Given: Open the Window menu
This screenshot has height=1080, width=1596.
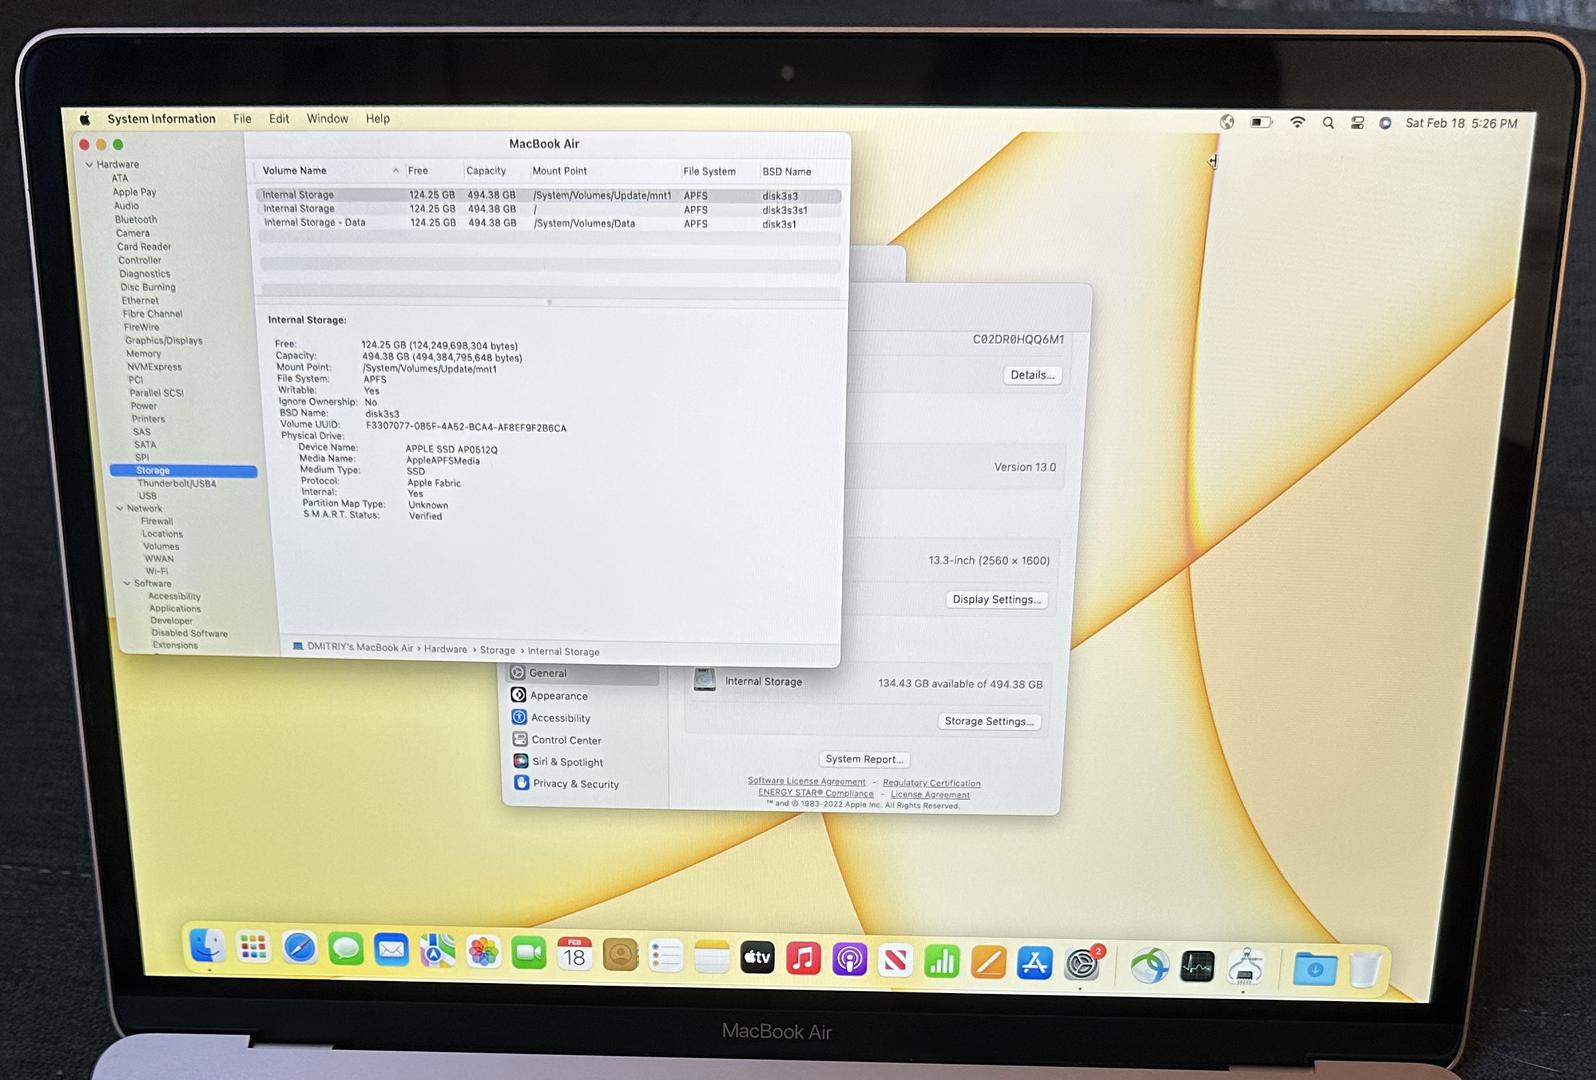Looking at the screenshot, I should click(327, 118).
